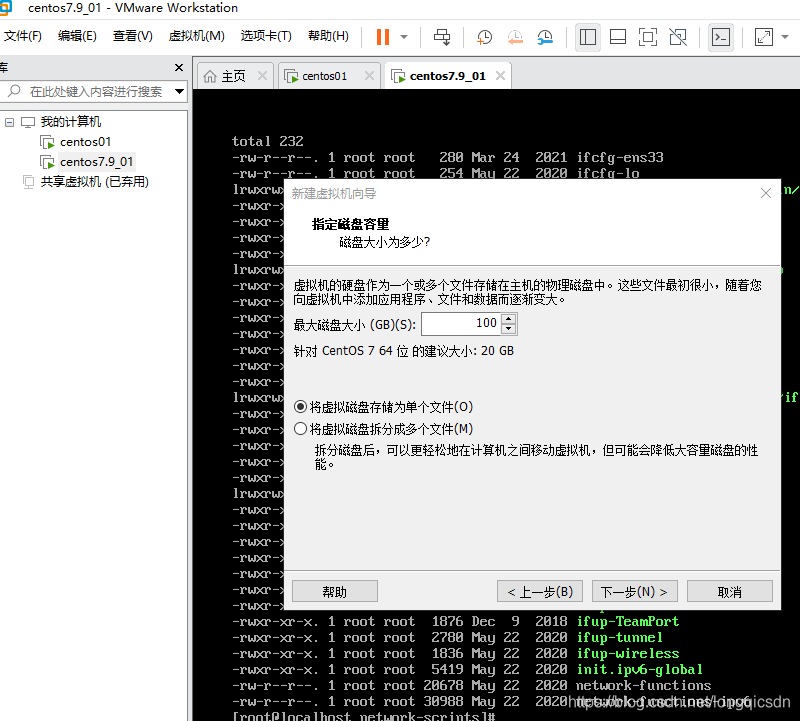Screen dimensions: 800x721
Task: Click the 取消 cancel button
Action: coord(730,591)
